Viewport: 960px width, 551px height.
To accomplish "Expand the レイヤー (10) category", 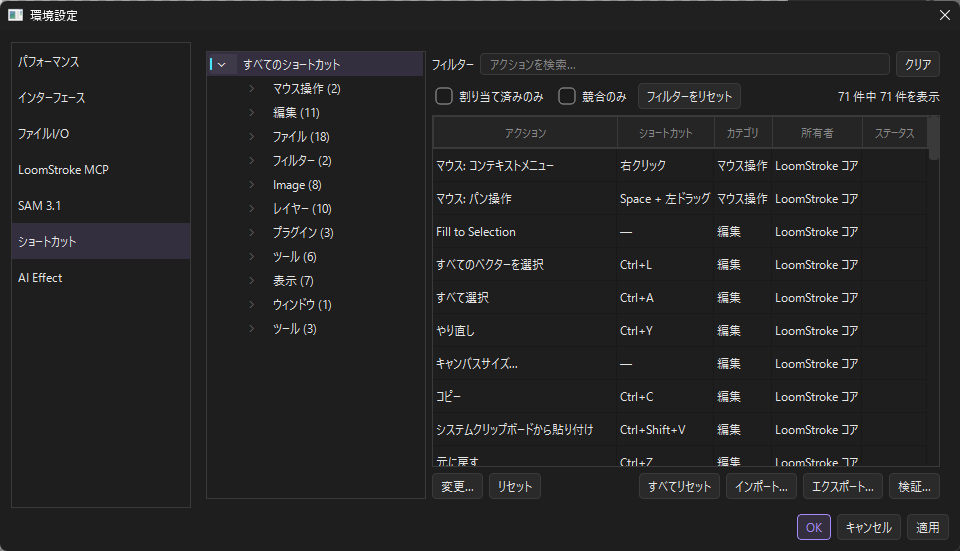I will tap(251, 209).
